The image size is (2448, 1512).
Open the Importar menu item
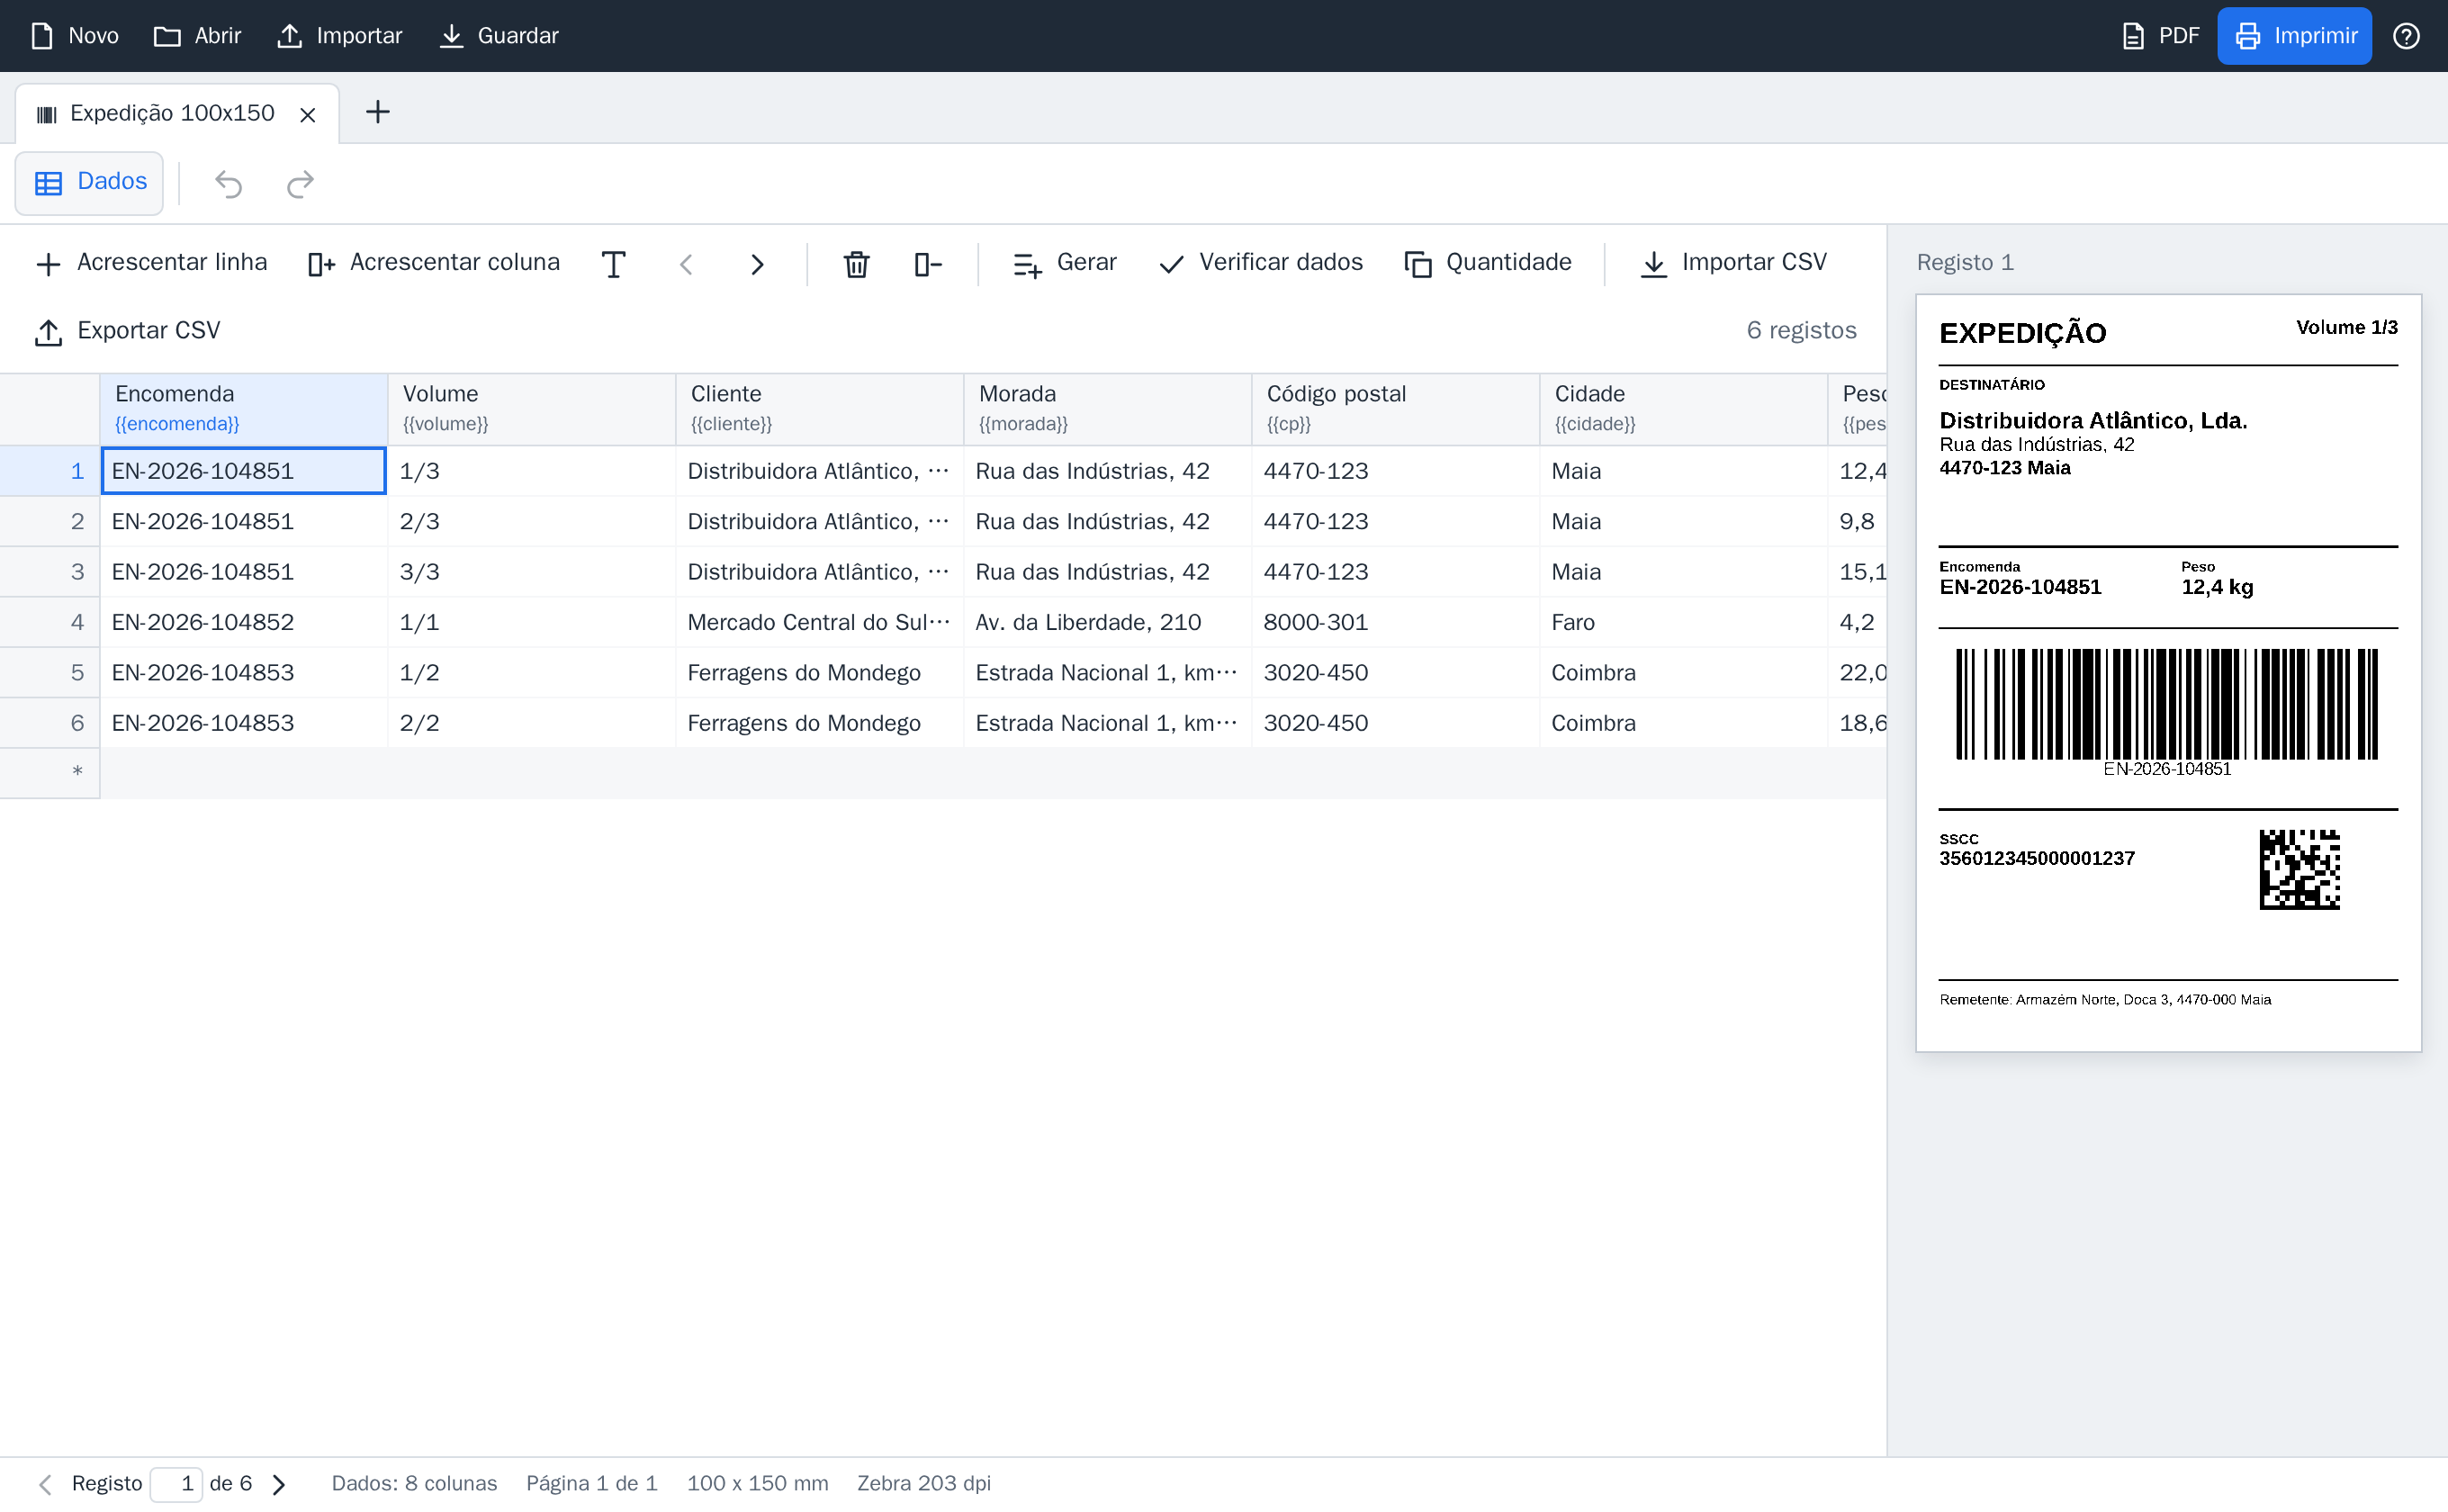340,36
